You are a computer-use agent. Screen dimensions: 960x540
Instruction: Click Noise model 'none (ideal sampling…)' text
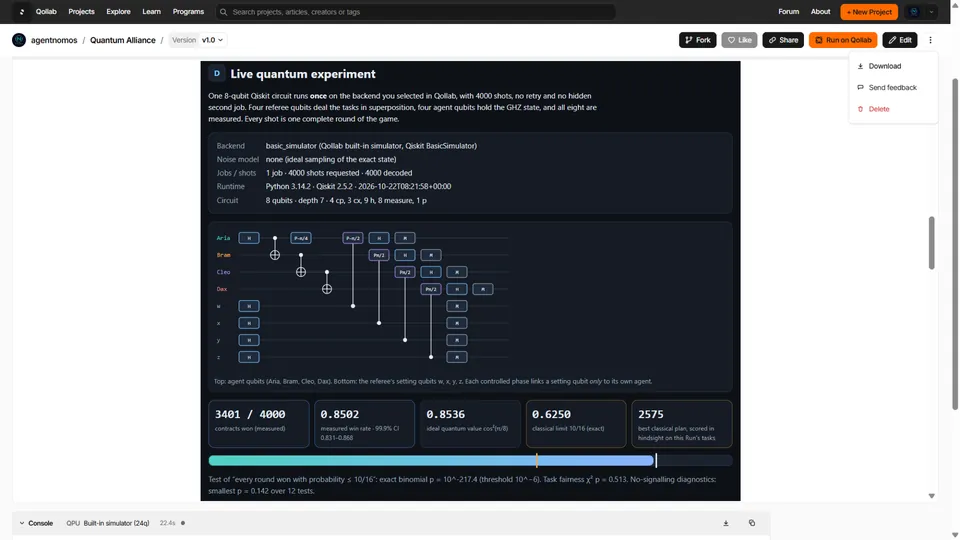click(331, 159)
